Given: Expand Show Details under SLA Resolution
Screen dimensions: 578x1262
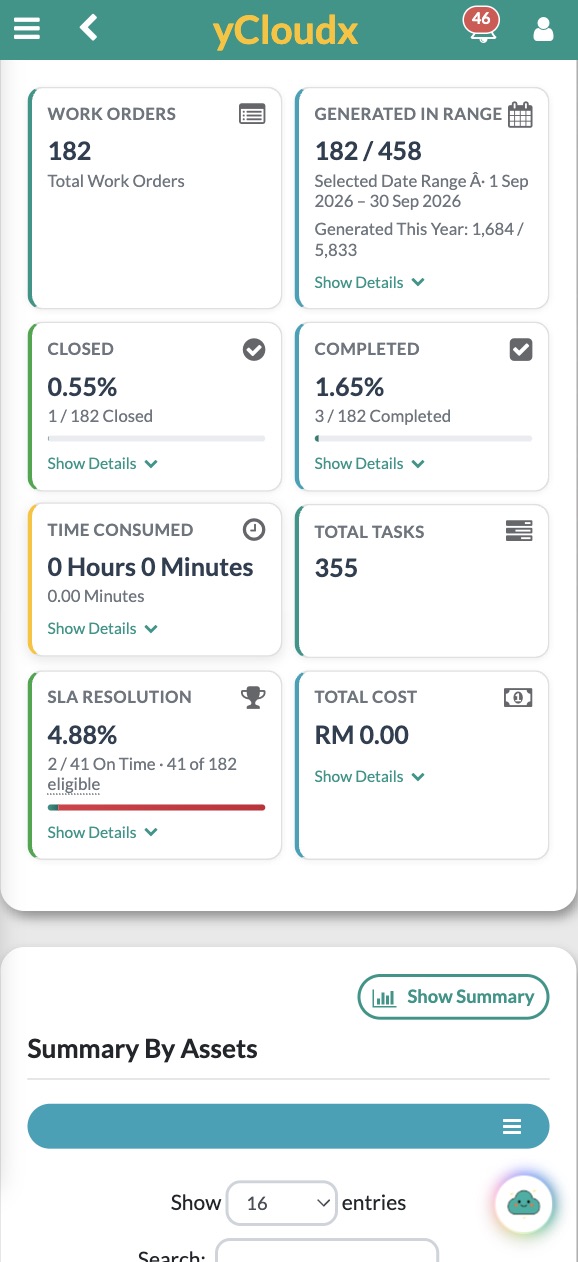Looking at the screenshot, I should point(103,832).
